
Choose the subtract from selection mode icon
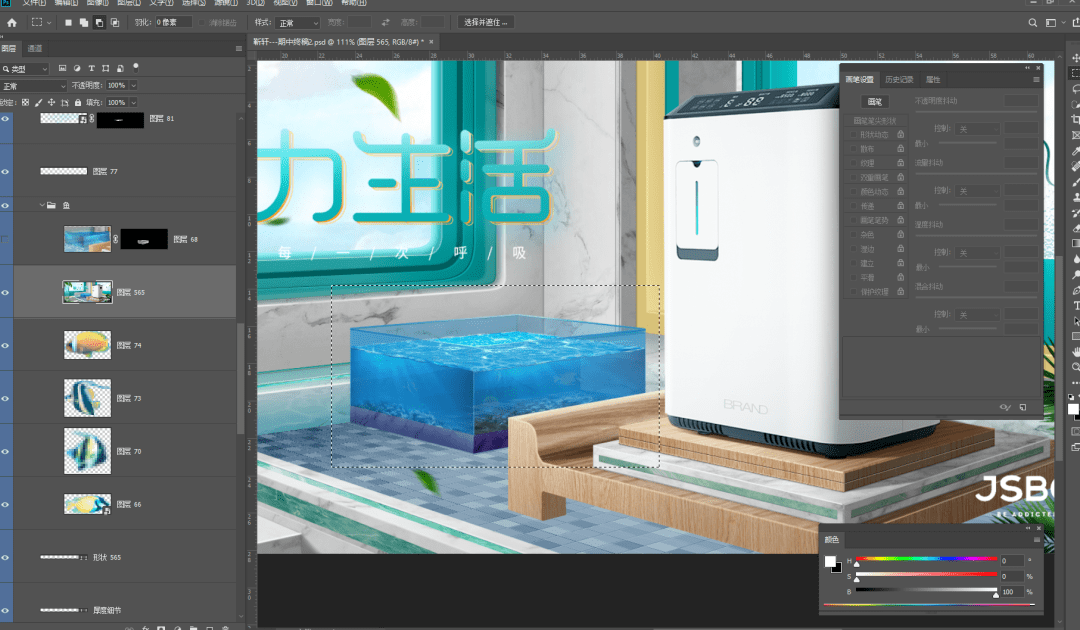point(99,23)
